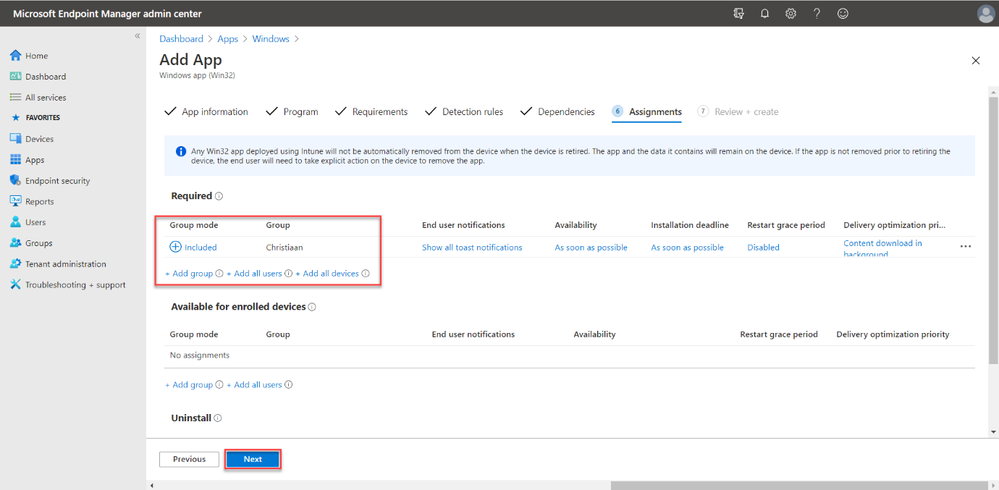999x490 pixels.
Task: Click the Apps grid icon
Action: coord(16,160)
